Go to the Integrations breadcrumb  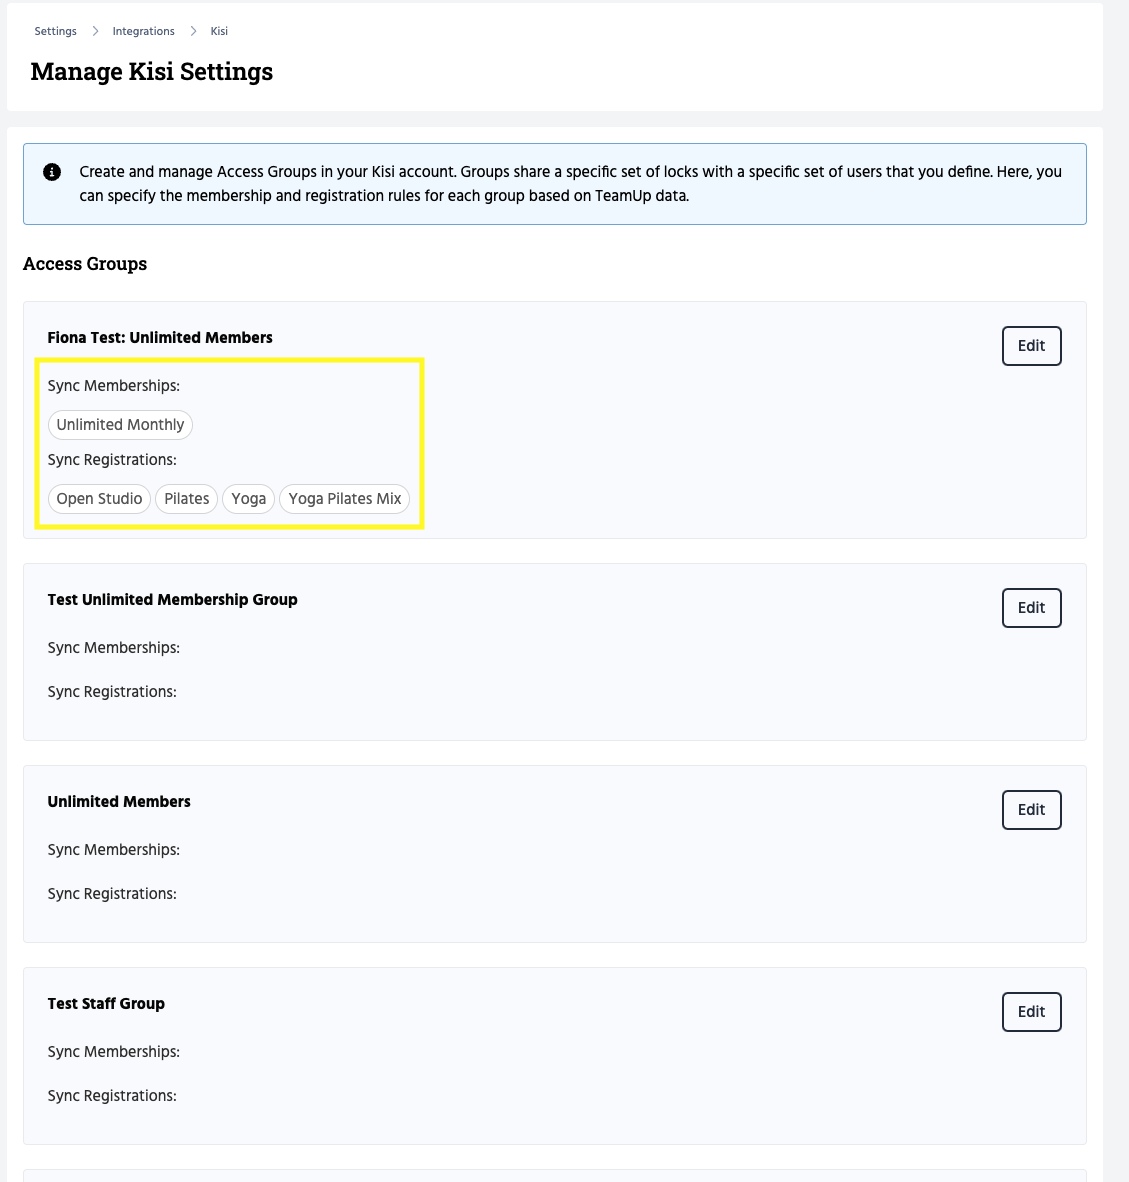(143, 31)
